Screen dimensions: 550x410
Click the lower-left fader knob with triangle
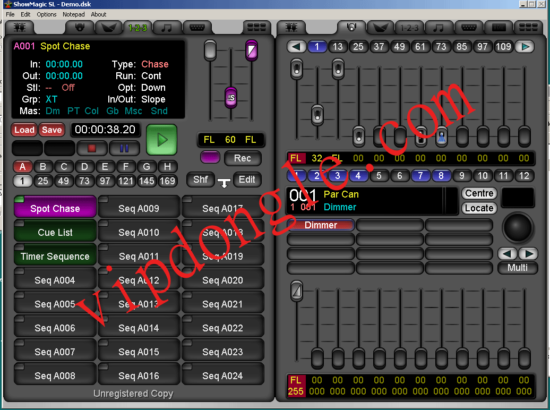[297, 291]
